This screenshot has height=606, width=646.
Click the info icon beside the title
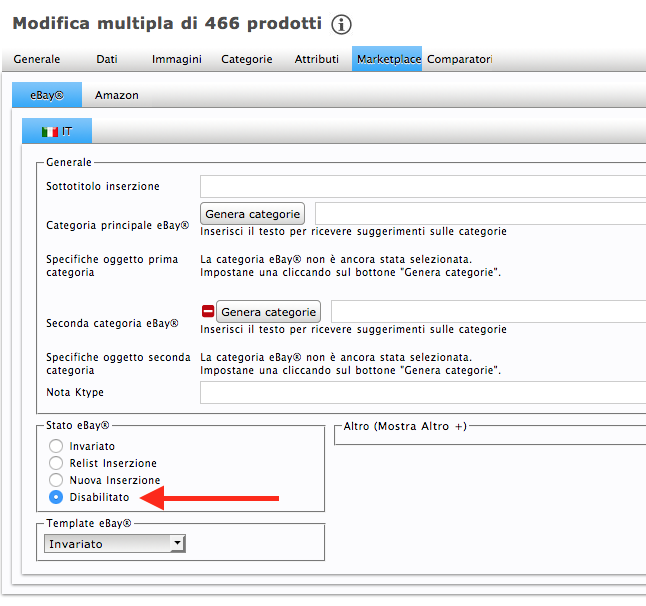341,24
